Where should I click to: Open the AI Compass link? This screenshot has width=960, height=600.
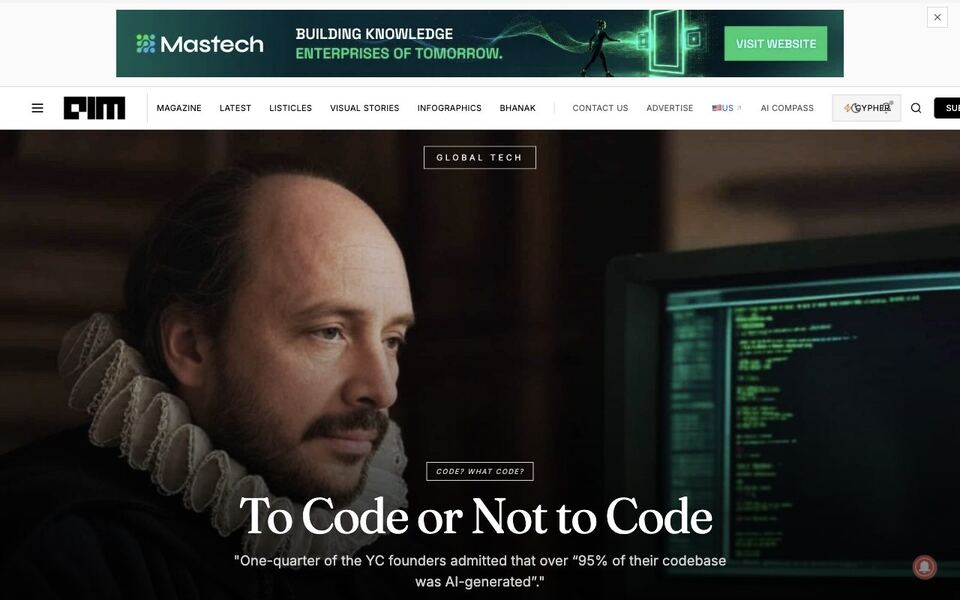tap(787, 108)
